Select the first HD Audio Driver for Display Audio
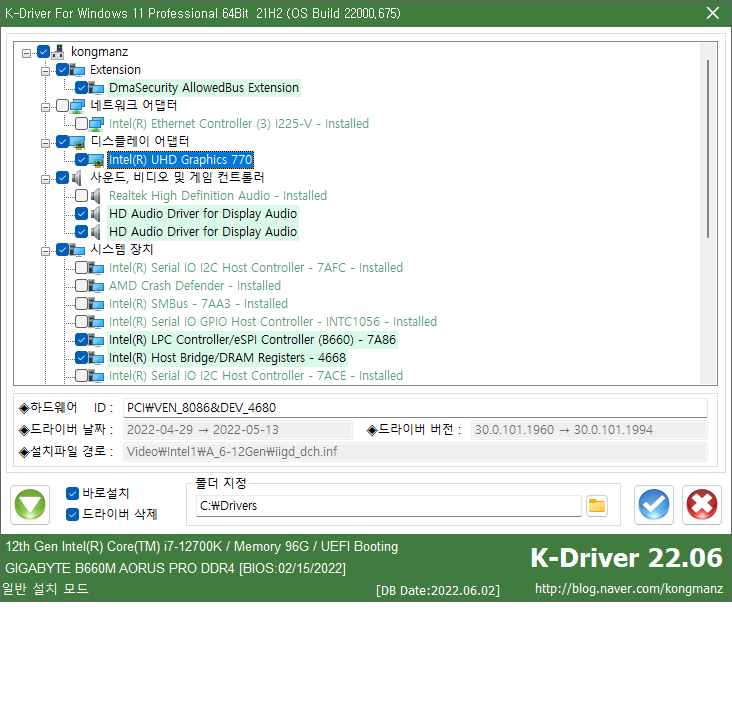Viewport: 732px width, 706px height. point(203,214)
